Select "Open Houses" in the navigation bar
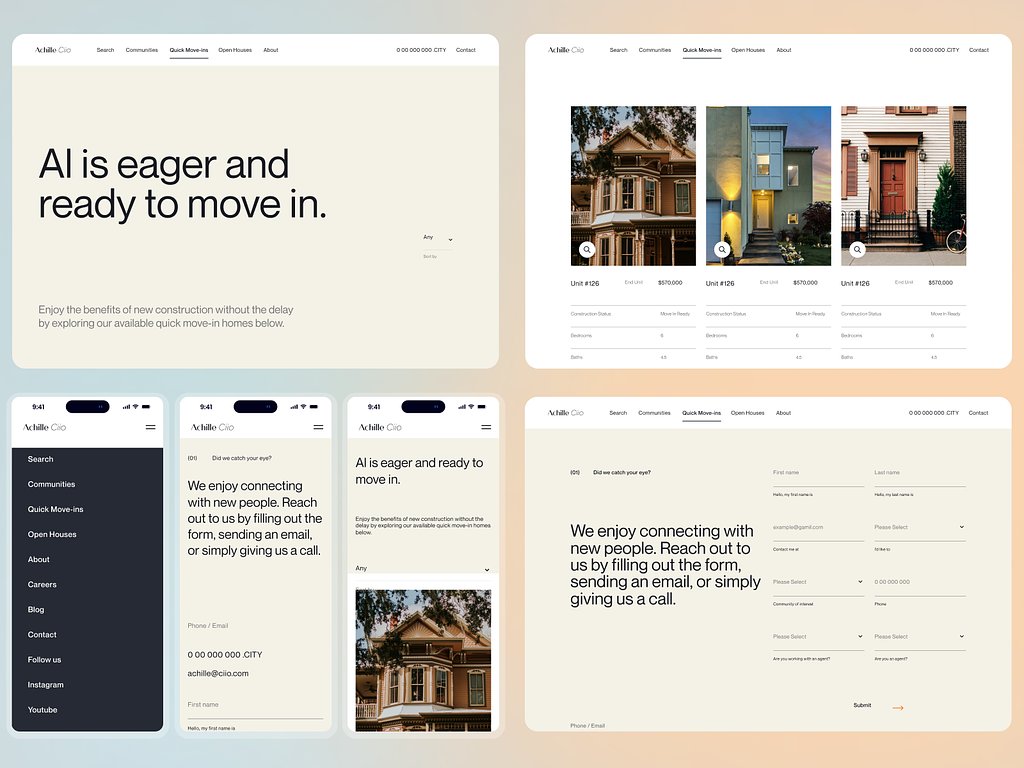Screen dimensions: 1024x768 pos(235,49)
